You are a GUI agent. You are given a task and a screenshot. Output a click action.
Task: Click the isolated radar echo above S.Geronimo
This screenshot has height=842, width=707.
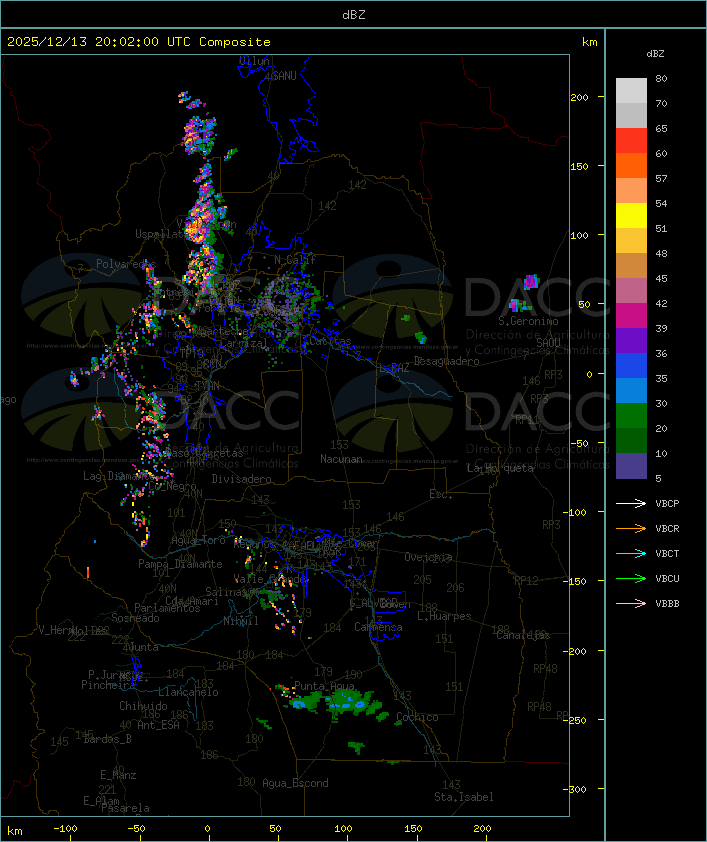tap(531, 281)
